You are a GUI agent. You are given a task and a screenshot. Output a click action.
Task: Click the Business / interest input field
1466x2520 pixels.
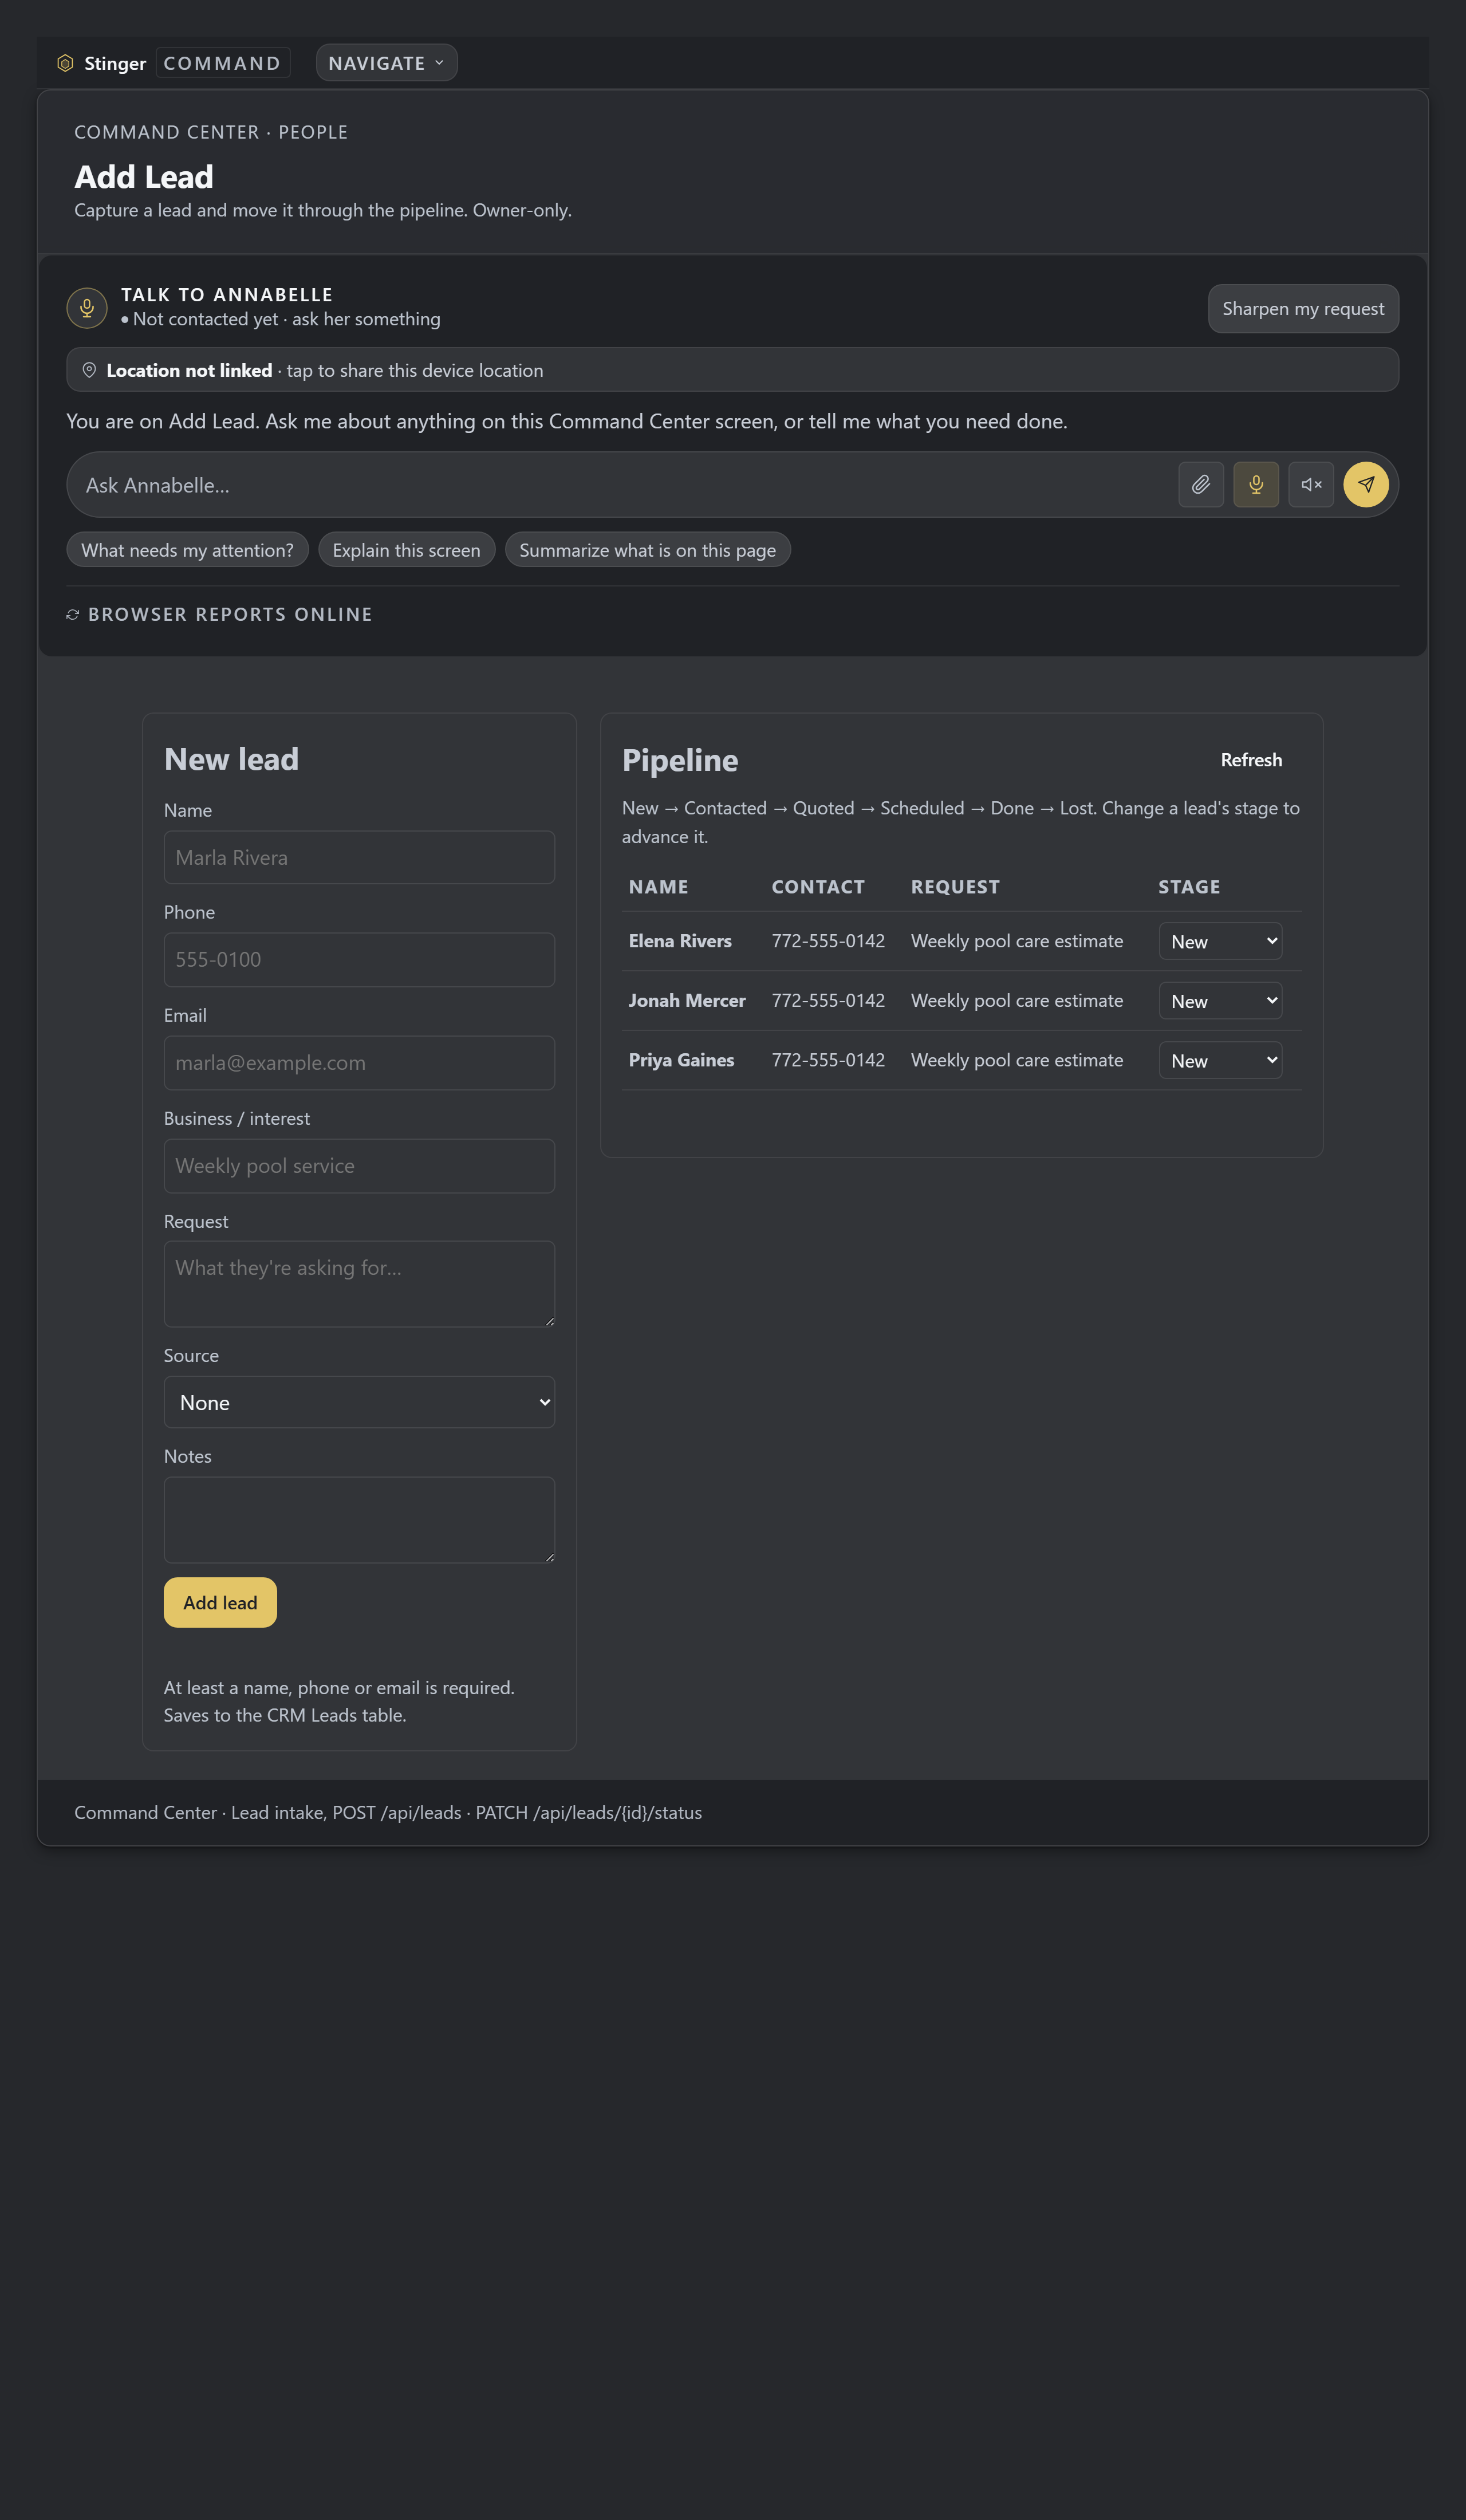[x=359, y=1166]
